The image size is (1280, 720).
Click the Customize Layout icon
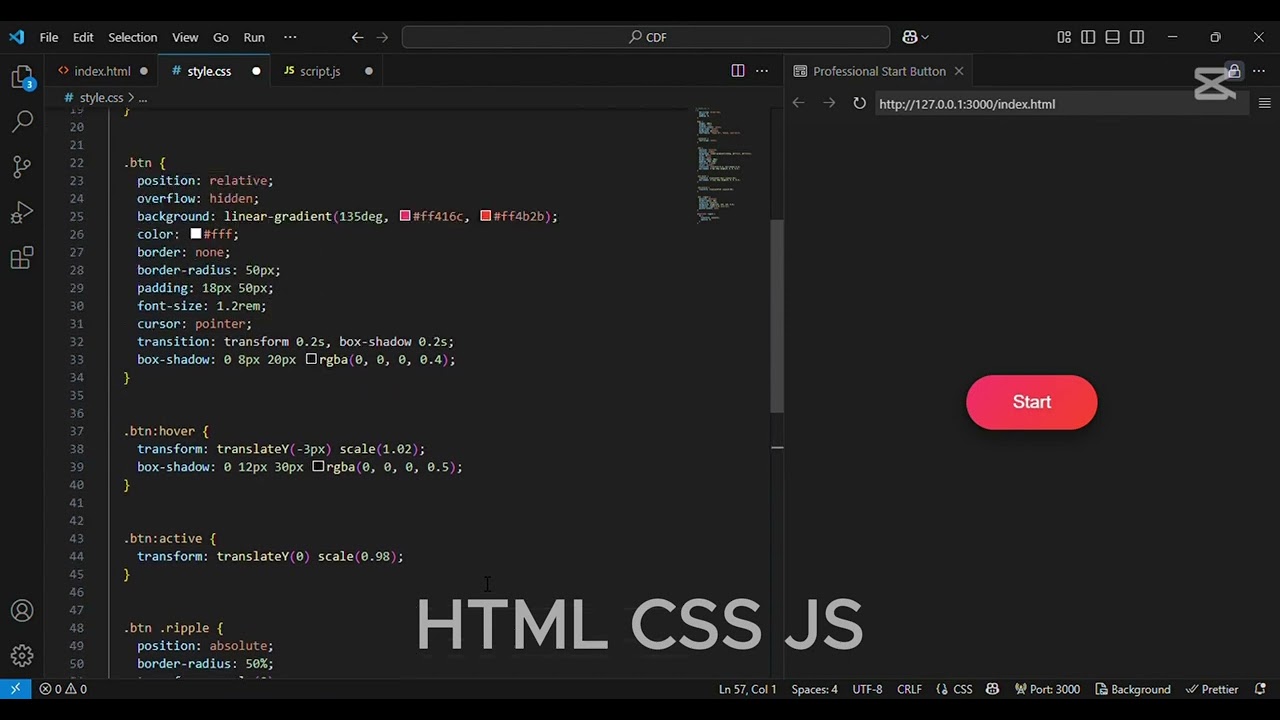(x=1064, y=37)
